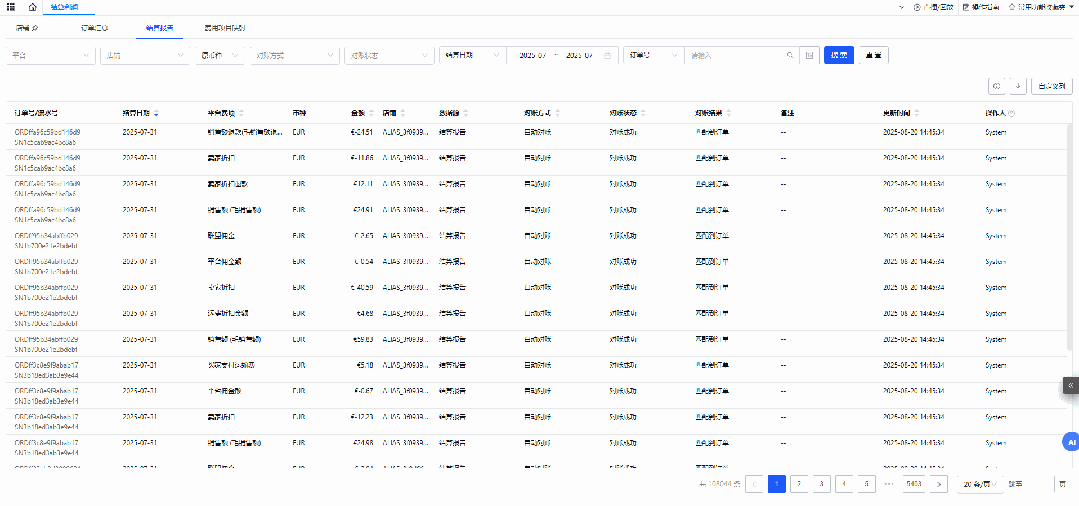This screenshot has width=1079, height=506.
Task: Sort by the 平台费项 column arrows
Action: (x=241, y=113)
